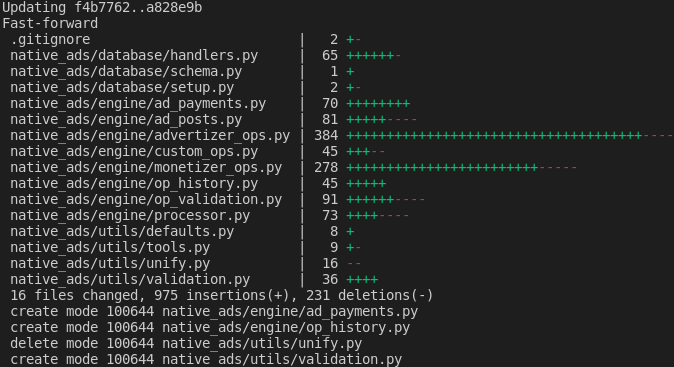Click native_ads/database/setup.py filename
This screenshot has height=367, width=674.
(122, 88)
